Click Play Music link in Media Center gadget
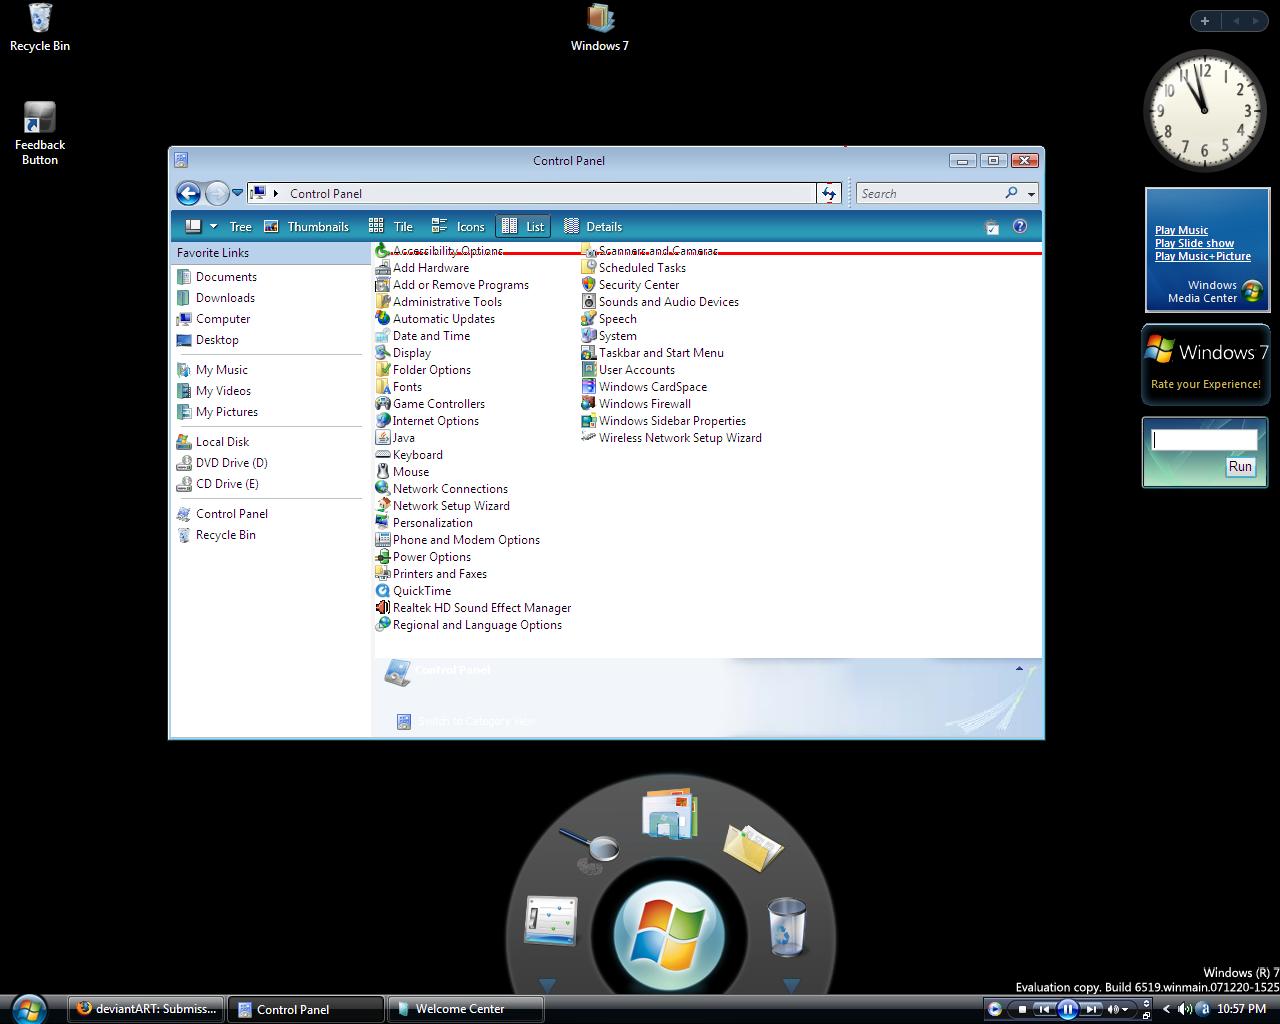 tap(1181, 230)
